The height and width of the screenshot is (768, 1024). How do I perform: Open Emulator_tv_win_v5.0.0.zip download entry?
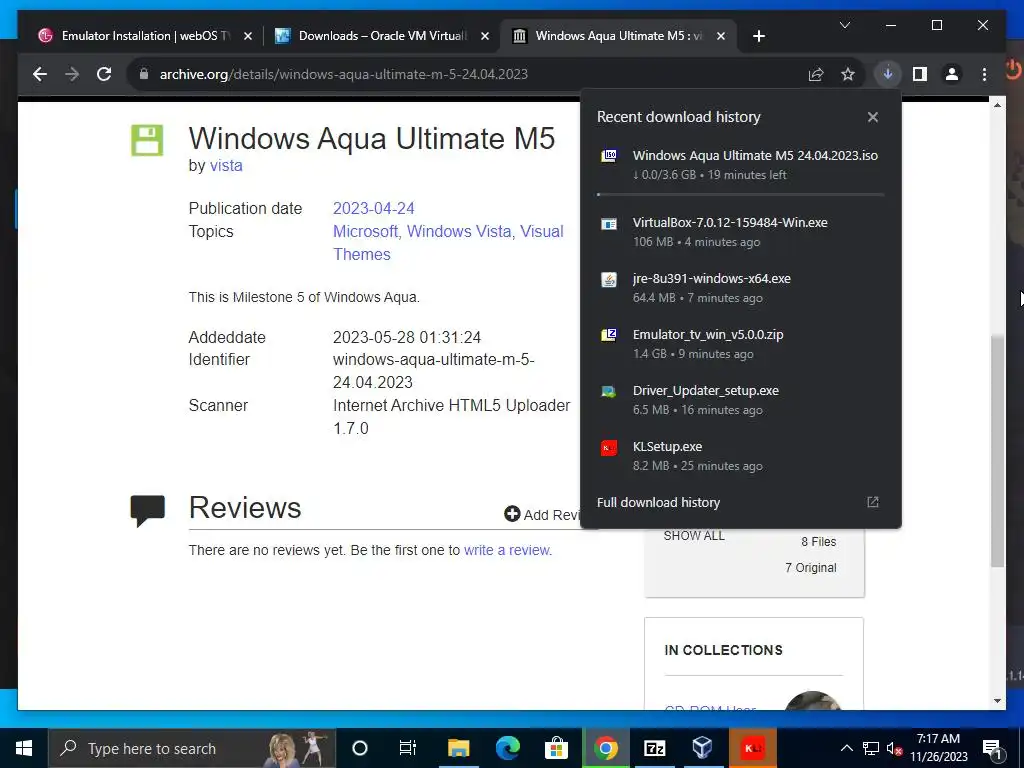741,344
